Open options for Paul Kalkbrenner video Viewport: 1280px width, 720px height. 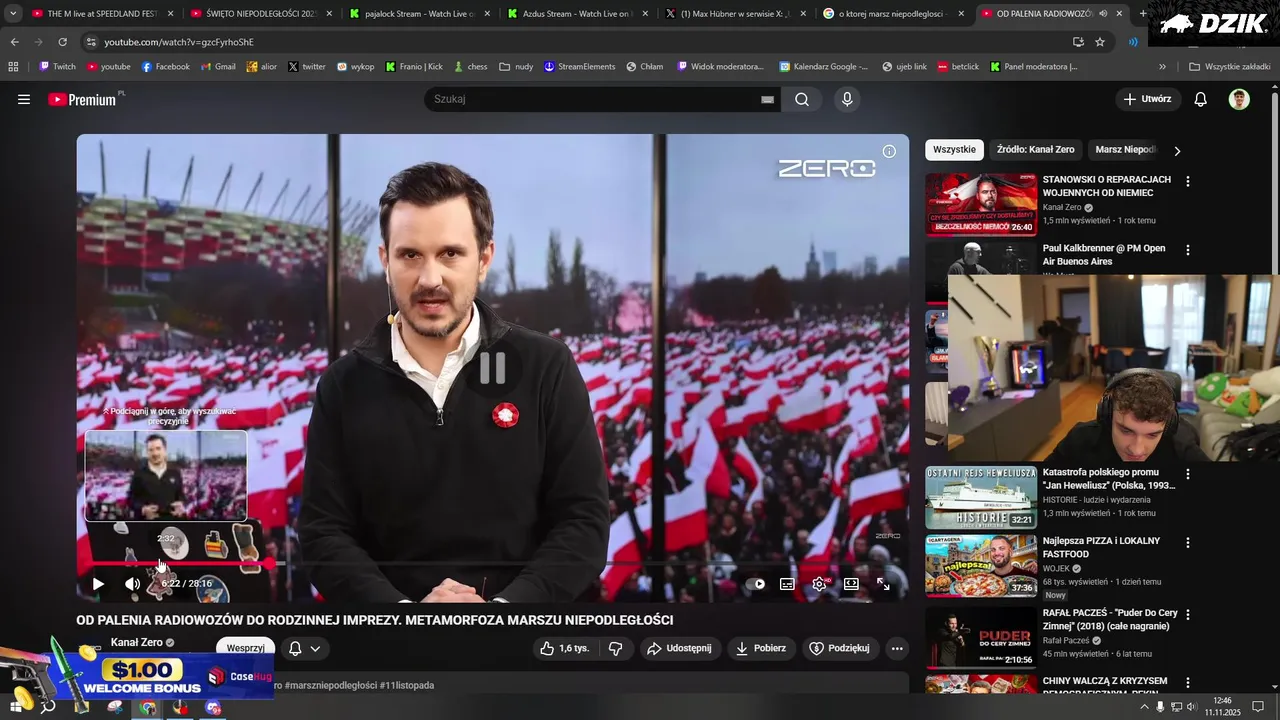point(1188,249)
